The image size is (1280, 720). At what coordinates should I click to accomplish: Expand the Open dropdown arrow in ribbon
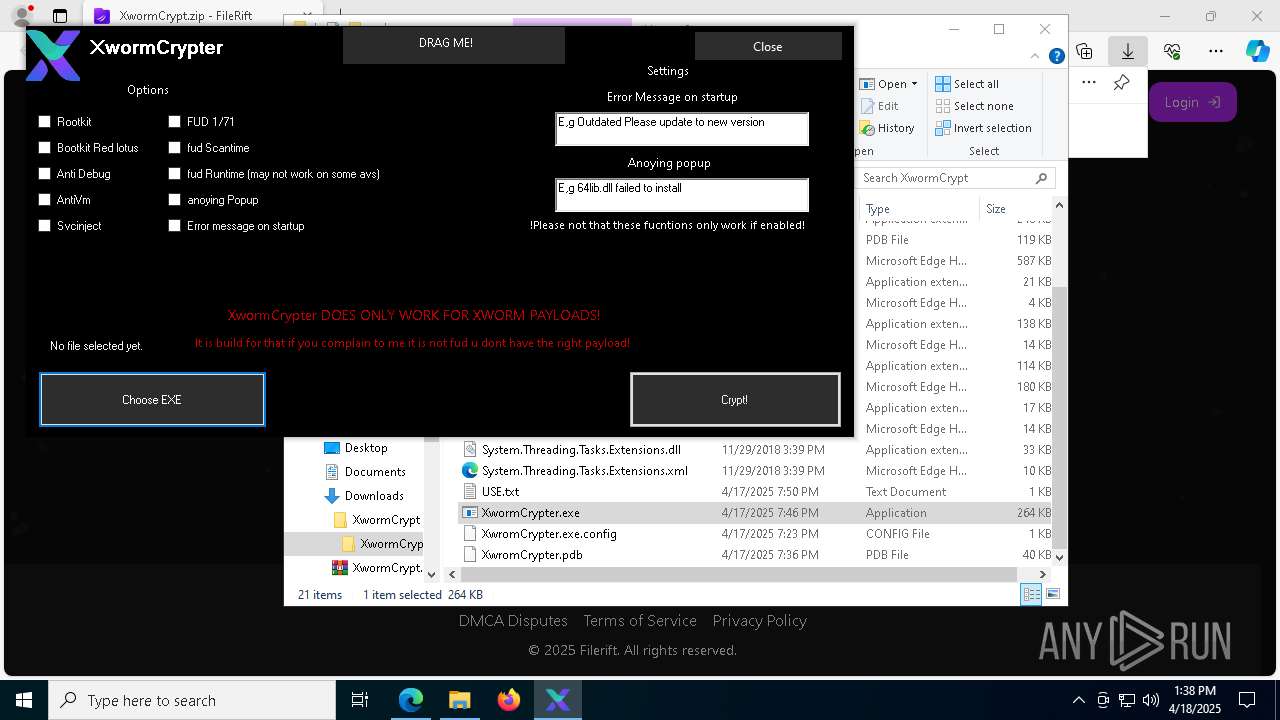(x=914, y=84)
